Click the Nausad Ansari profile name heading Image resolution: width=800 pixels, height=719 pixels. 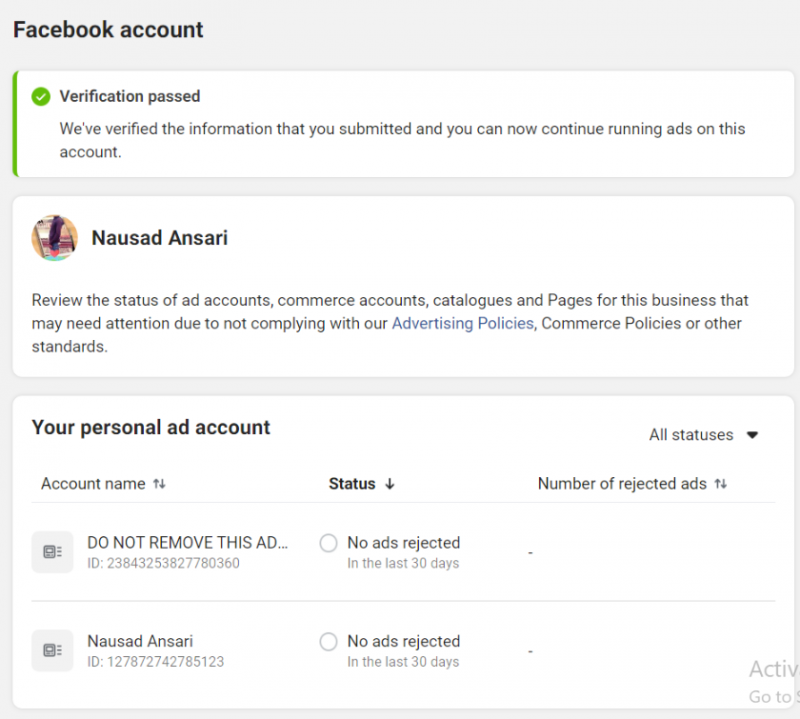(160, 238)
